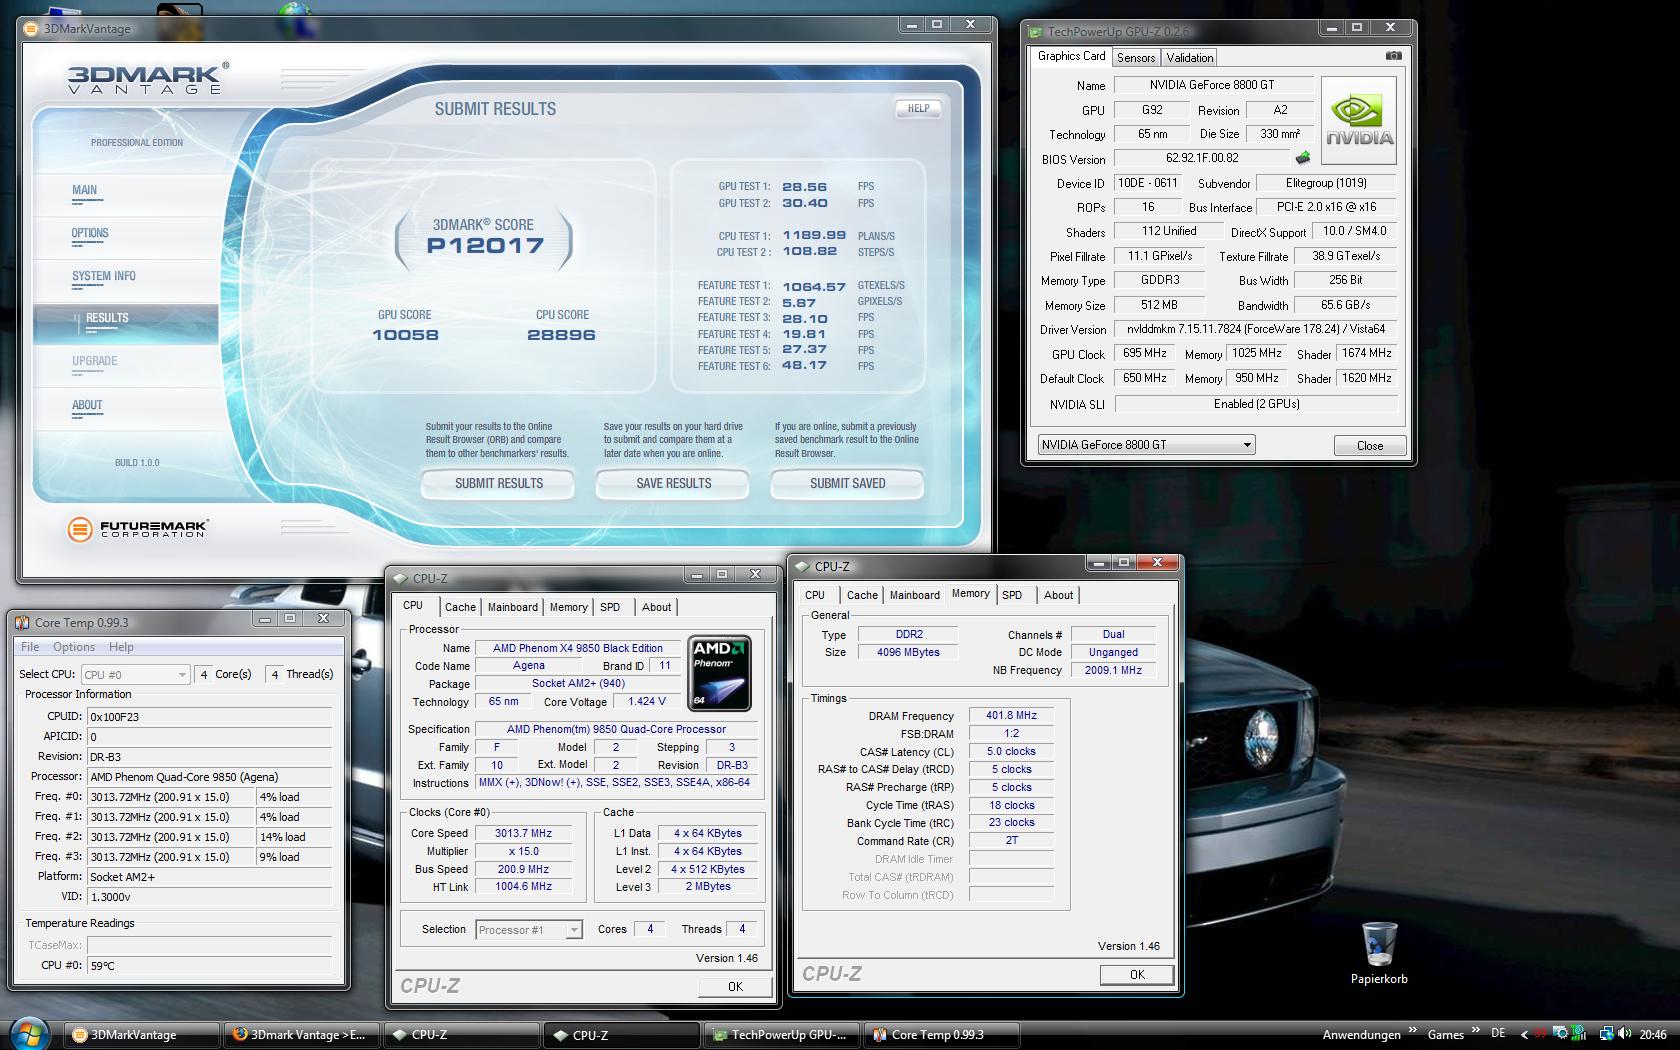Click the volume speaker tray icon

[x=1624, y=1034]
